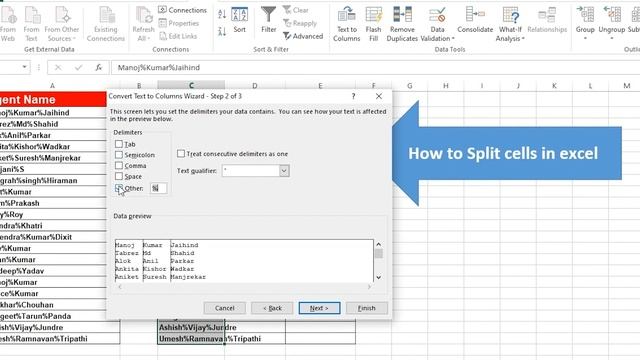
Task: Toggle the Filter funnel button
Action: click(x=269, y=20)
